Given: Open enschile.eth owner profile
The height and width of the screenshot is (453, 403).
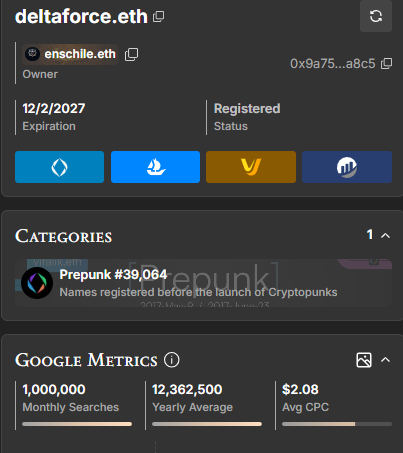Looking at the screenshot, I should pos(70,54).
